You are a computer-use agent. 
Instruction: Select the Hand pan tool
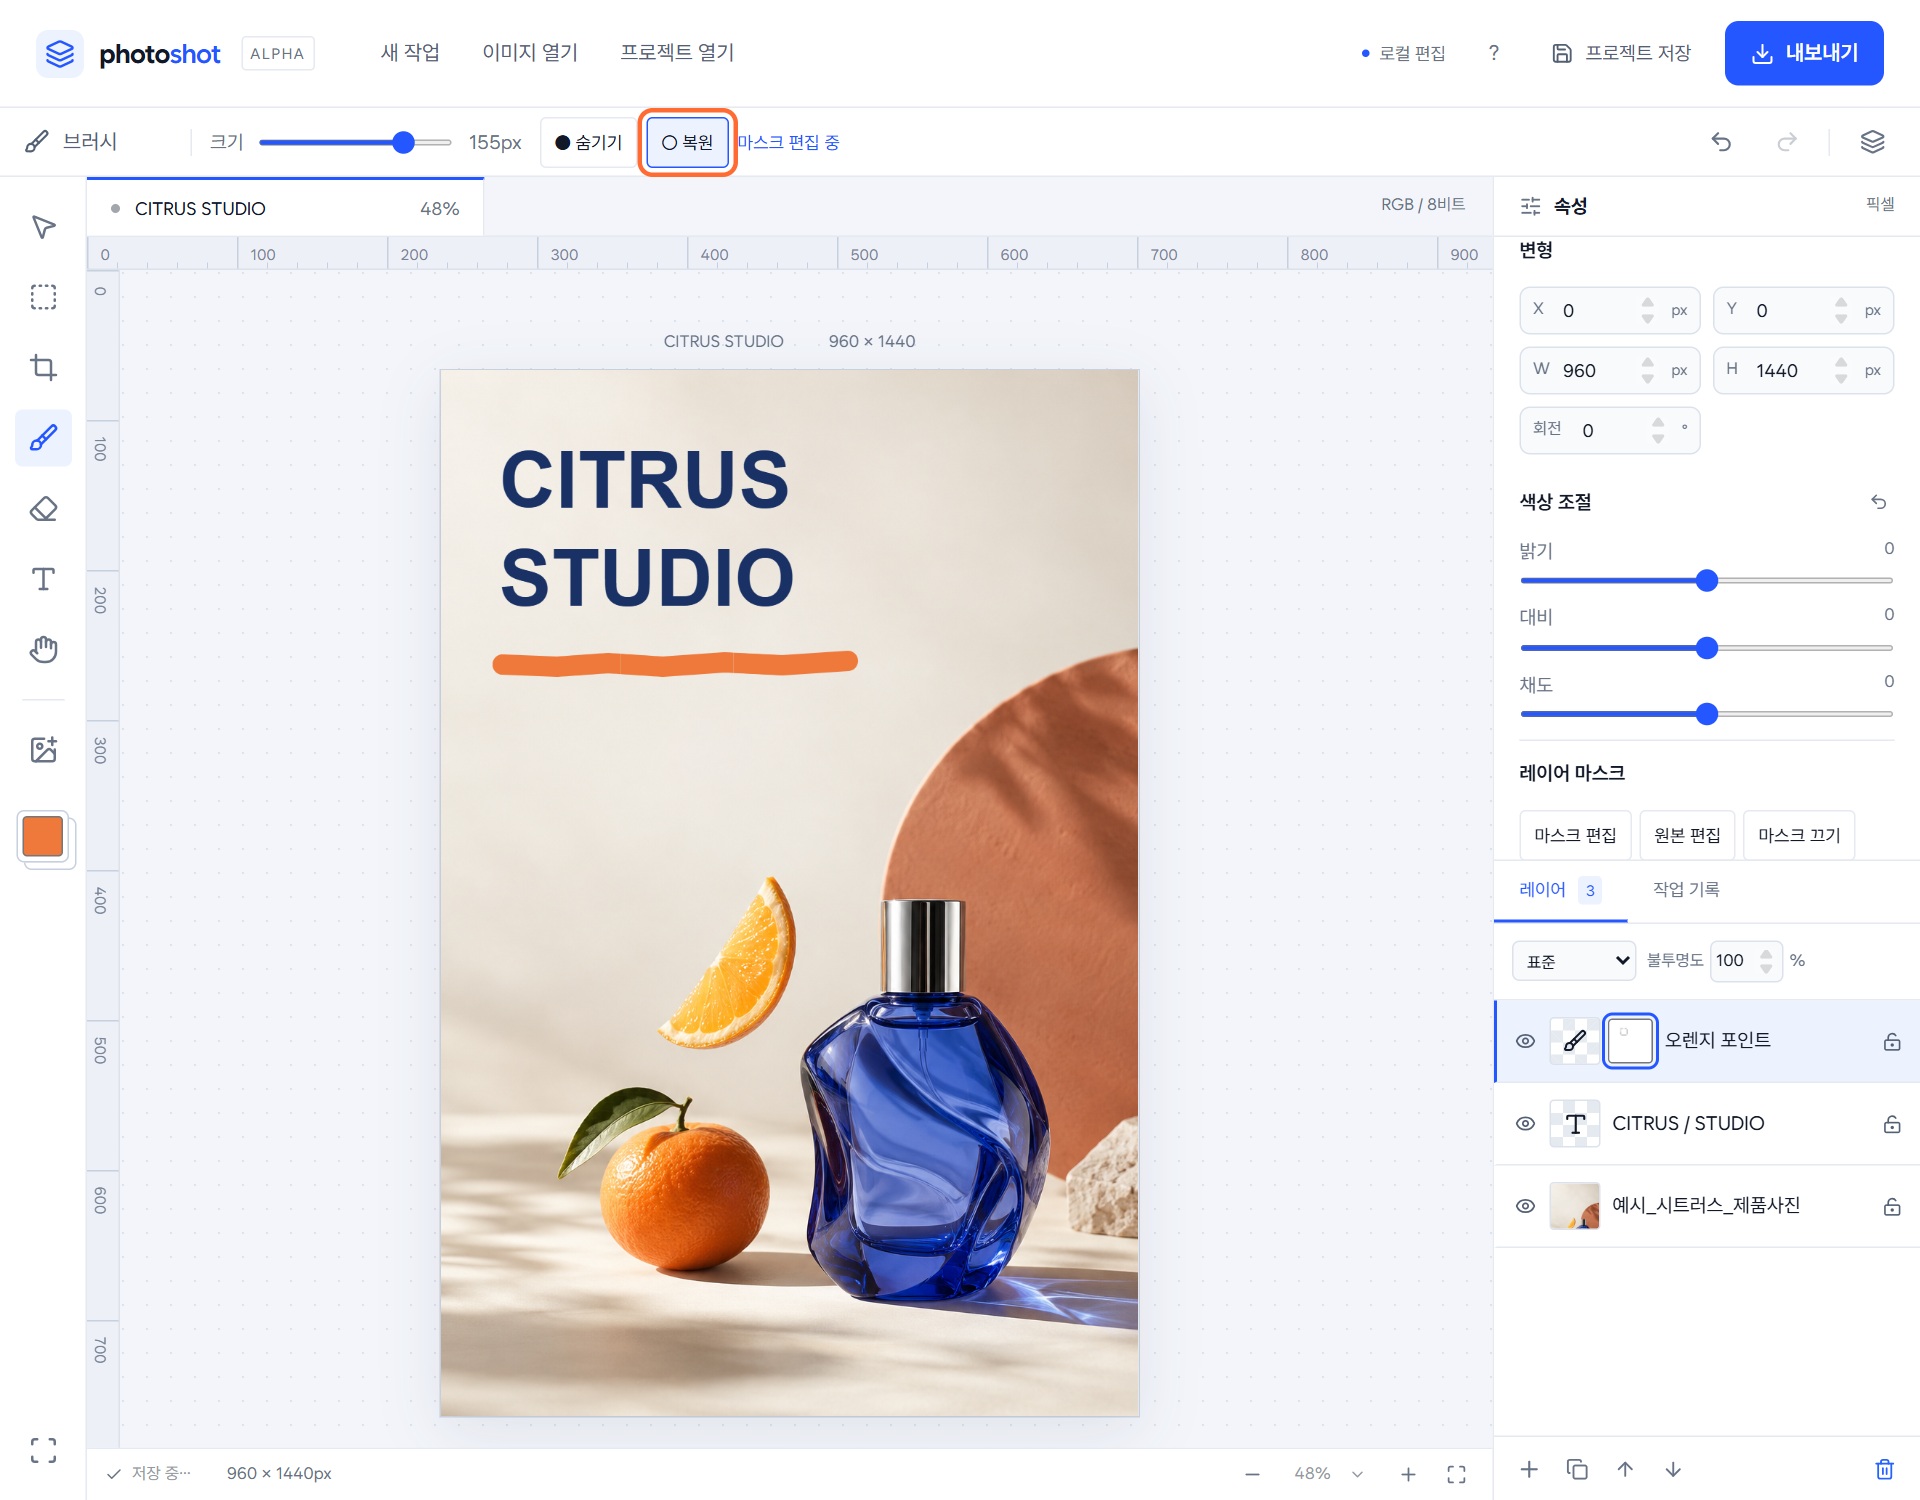[x=43, y=649]
